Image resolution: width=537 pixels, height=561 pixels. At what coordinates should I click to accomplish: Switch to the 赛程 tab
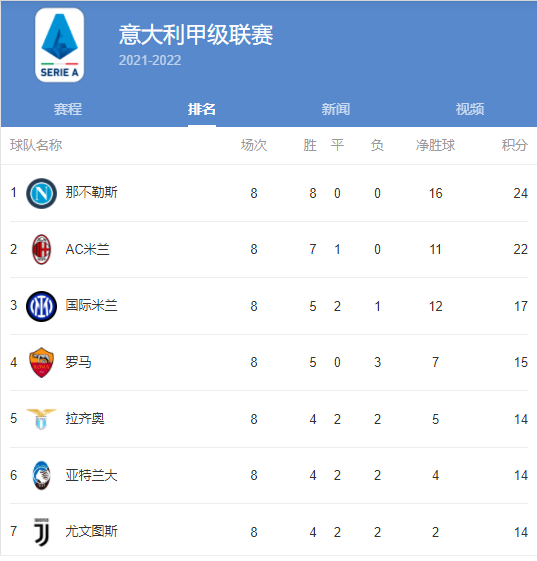pyautogui.click(x=68, y=109)
